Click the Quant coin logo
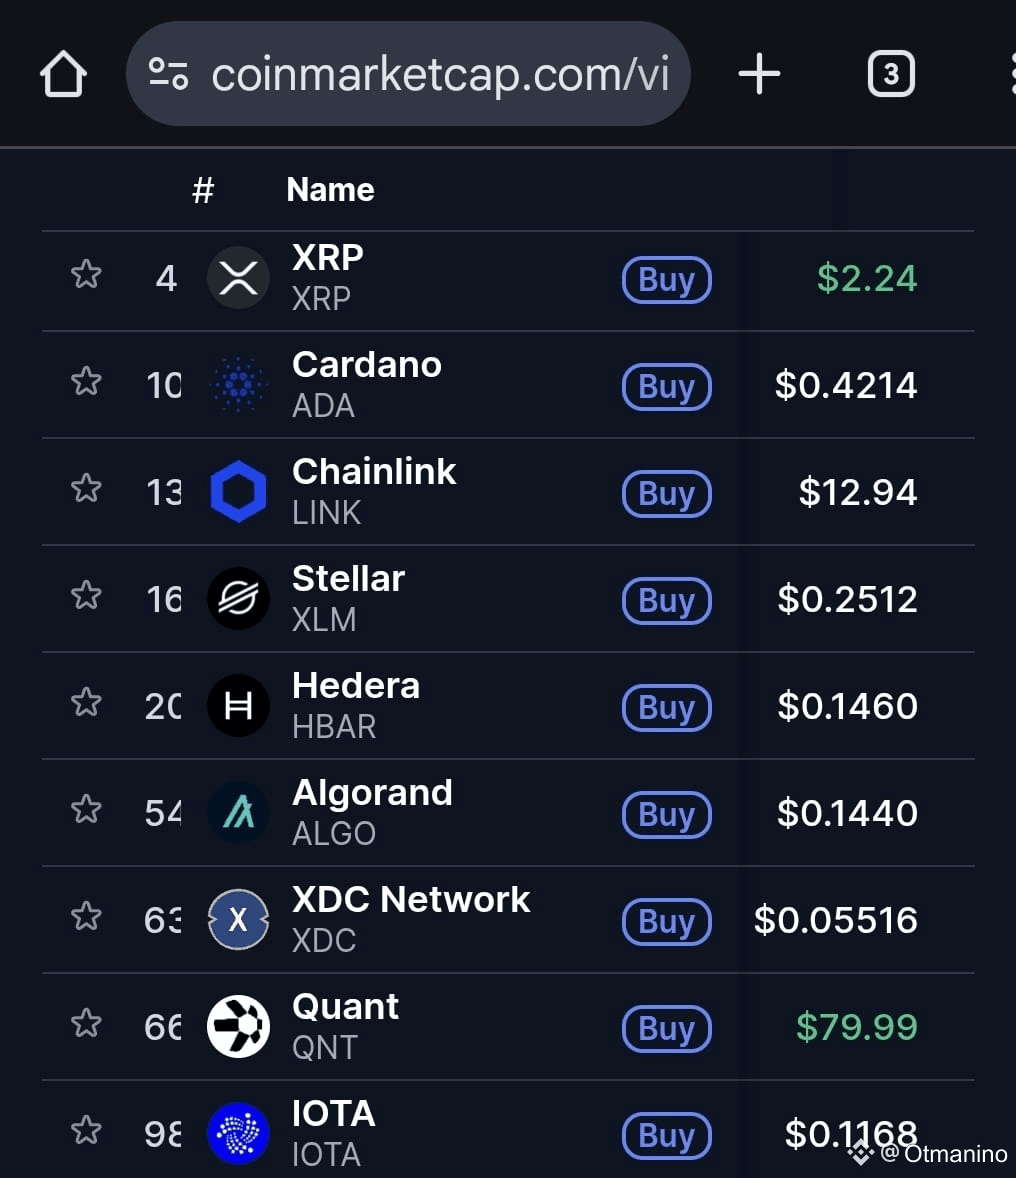Screen dimensions: 1016x1178 (x=238, y=1026)
